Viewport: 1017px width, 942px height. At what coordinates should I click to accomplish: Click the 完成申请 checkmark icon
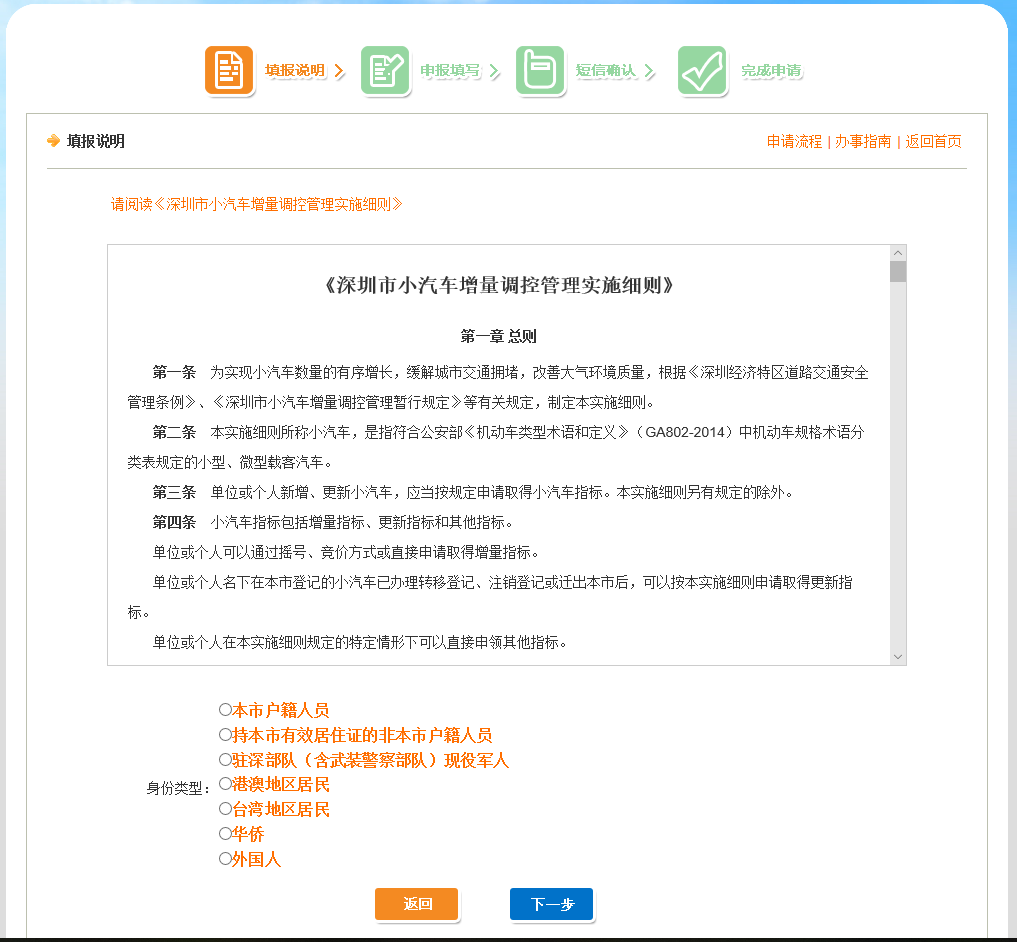(x=701, y=70)
